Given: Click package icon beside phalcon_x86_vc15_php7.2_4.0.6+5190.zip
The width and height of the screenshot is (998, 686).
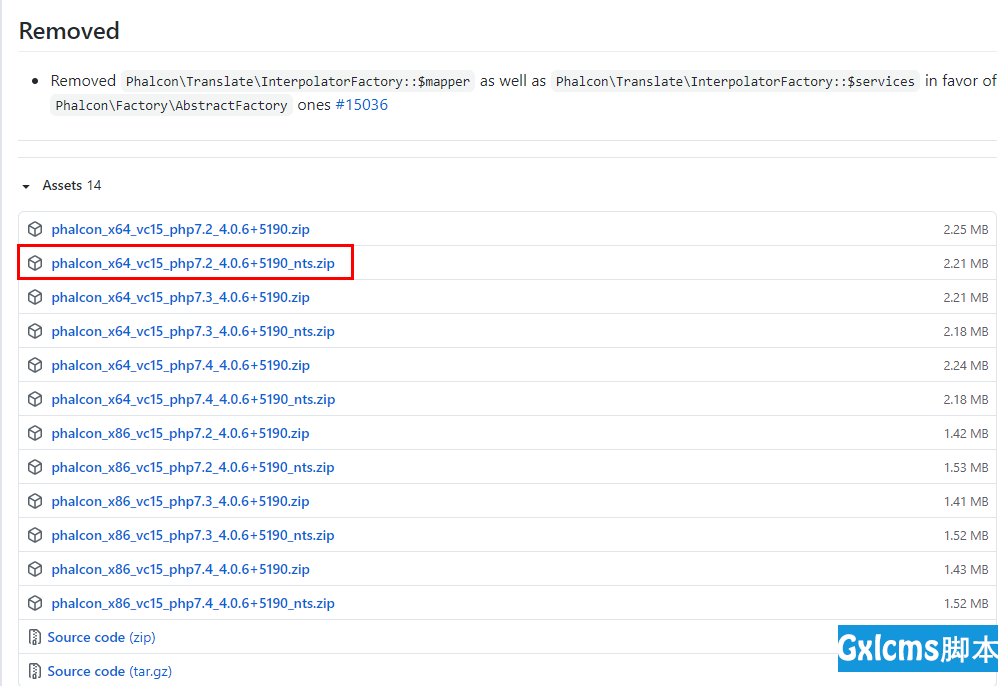Looking at the screenshot, I should [x=35, y=433].
